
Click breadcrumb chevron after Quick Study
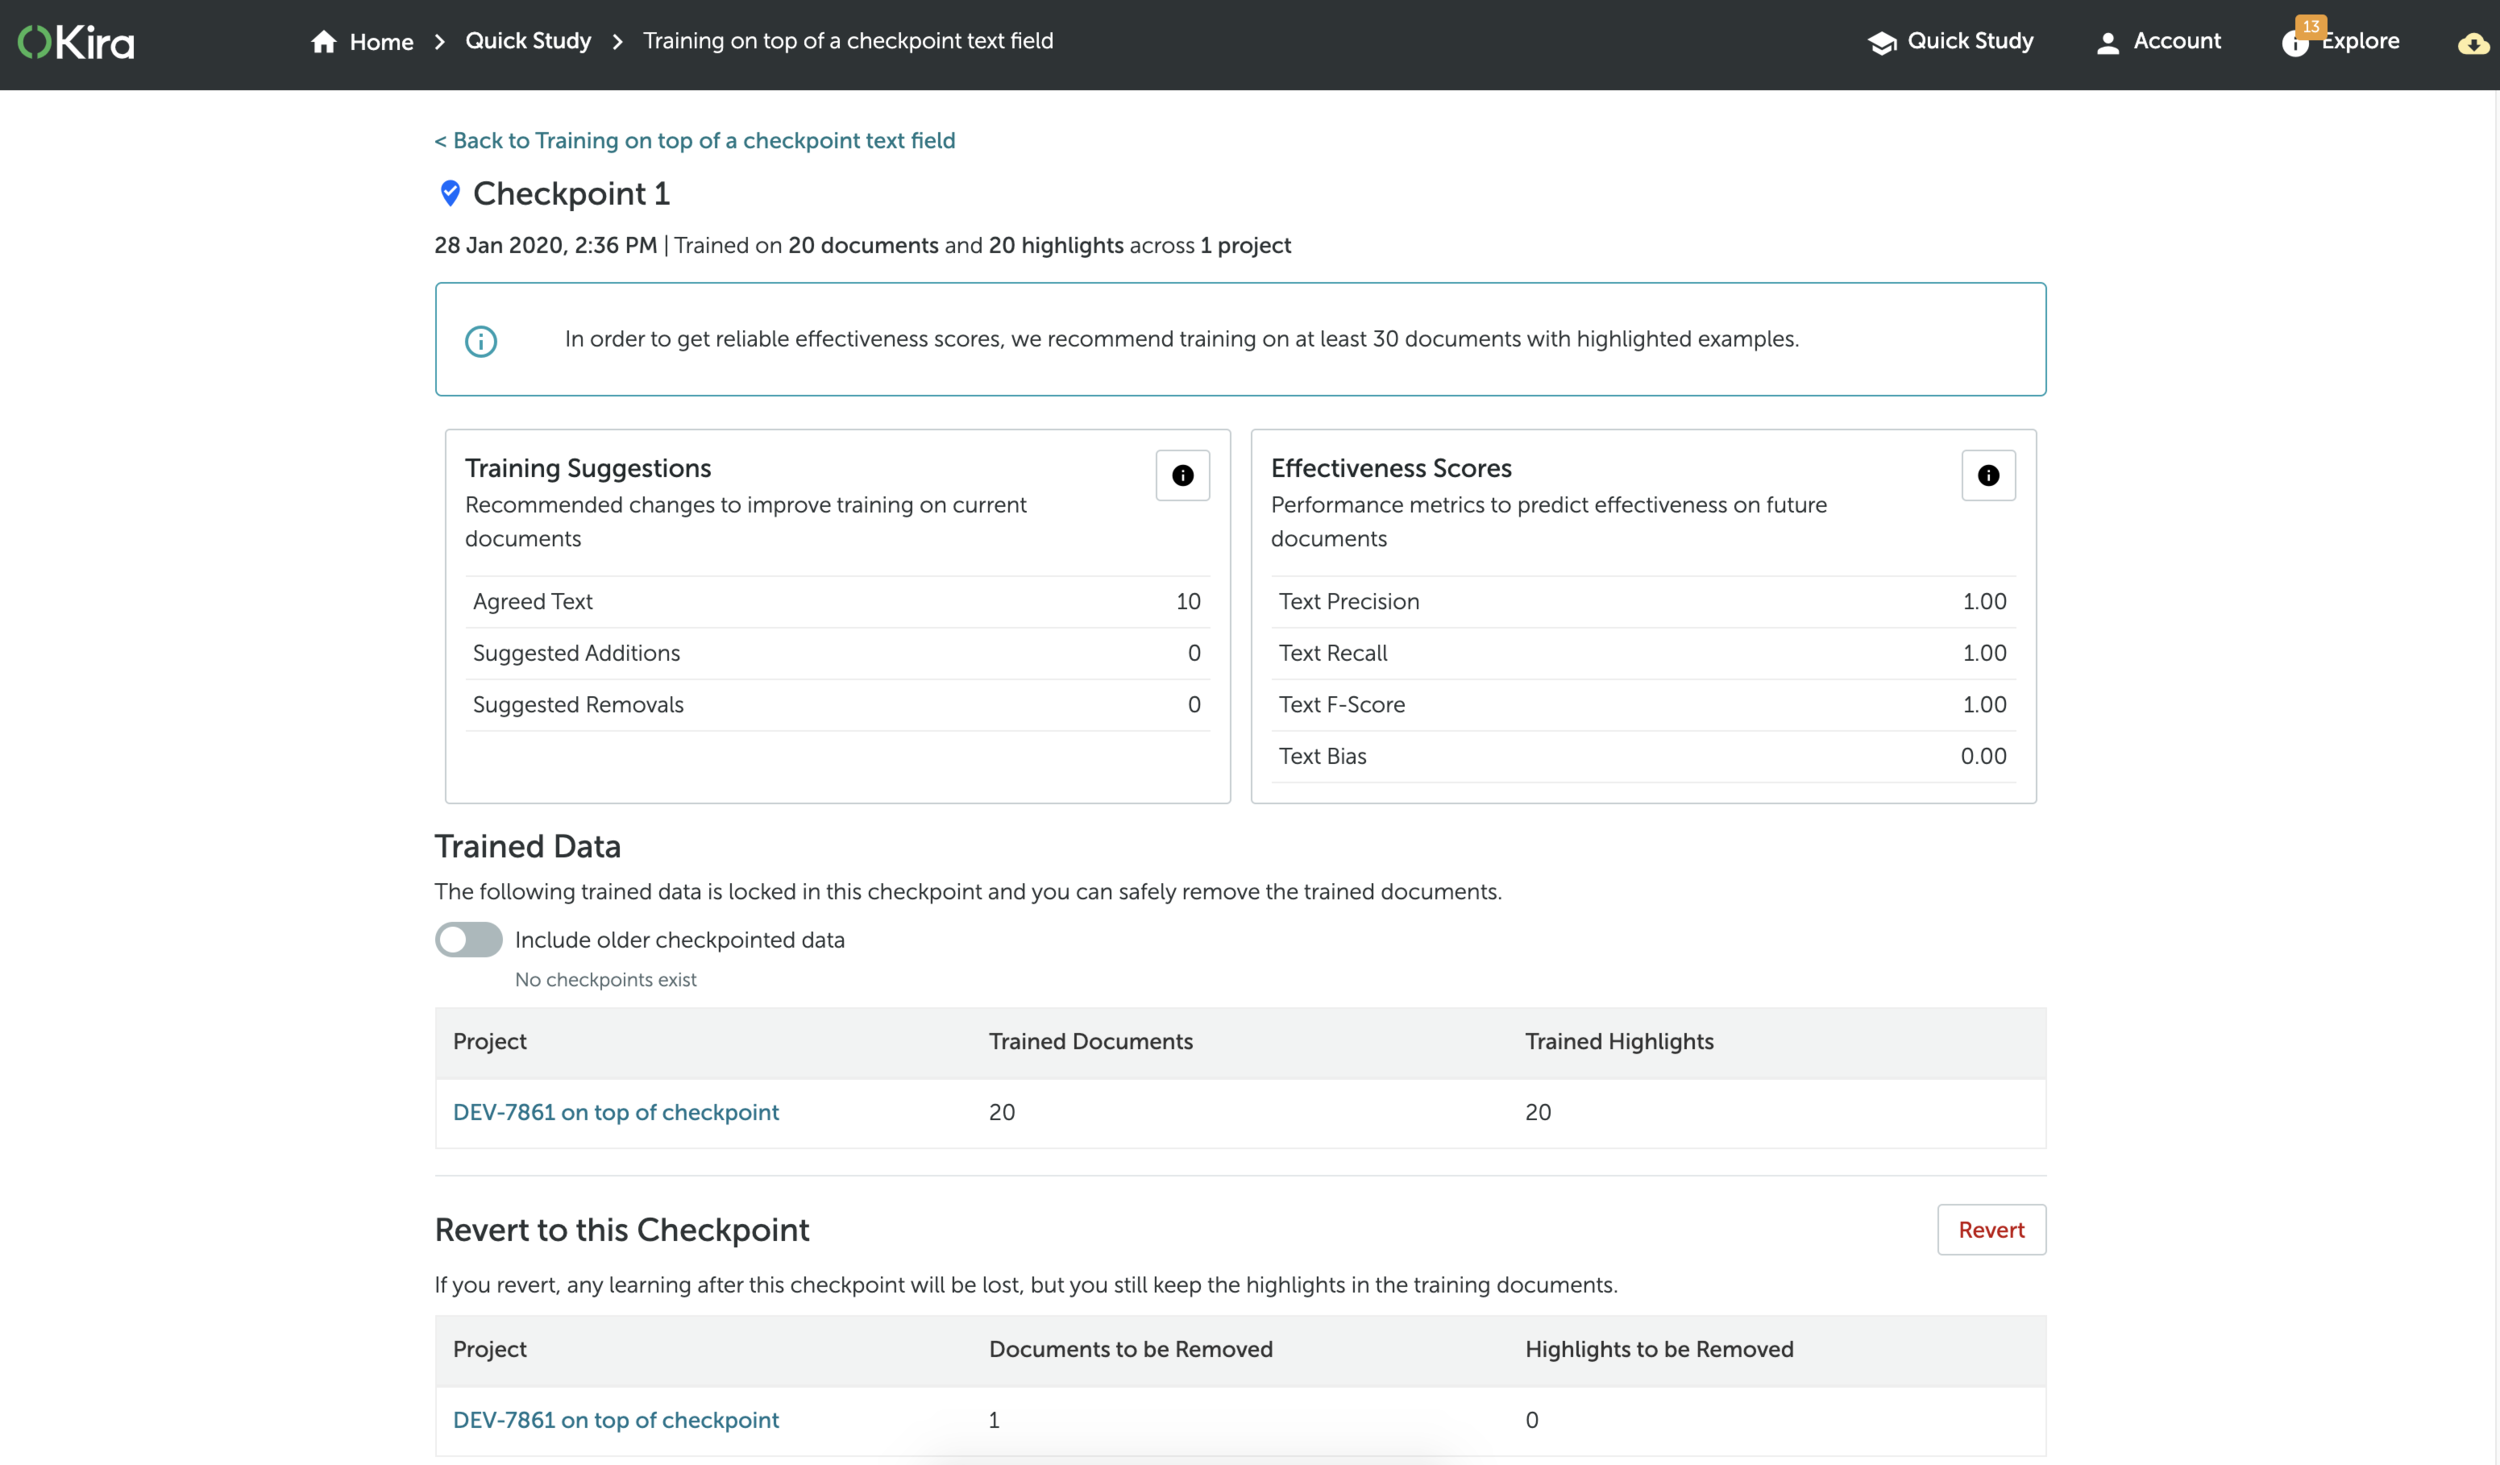618,42
